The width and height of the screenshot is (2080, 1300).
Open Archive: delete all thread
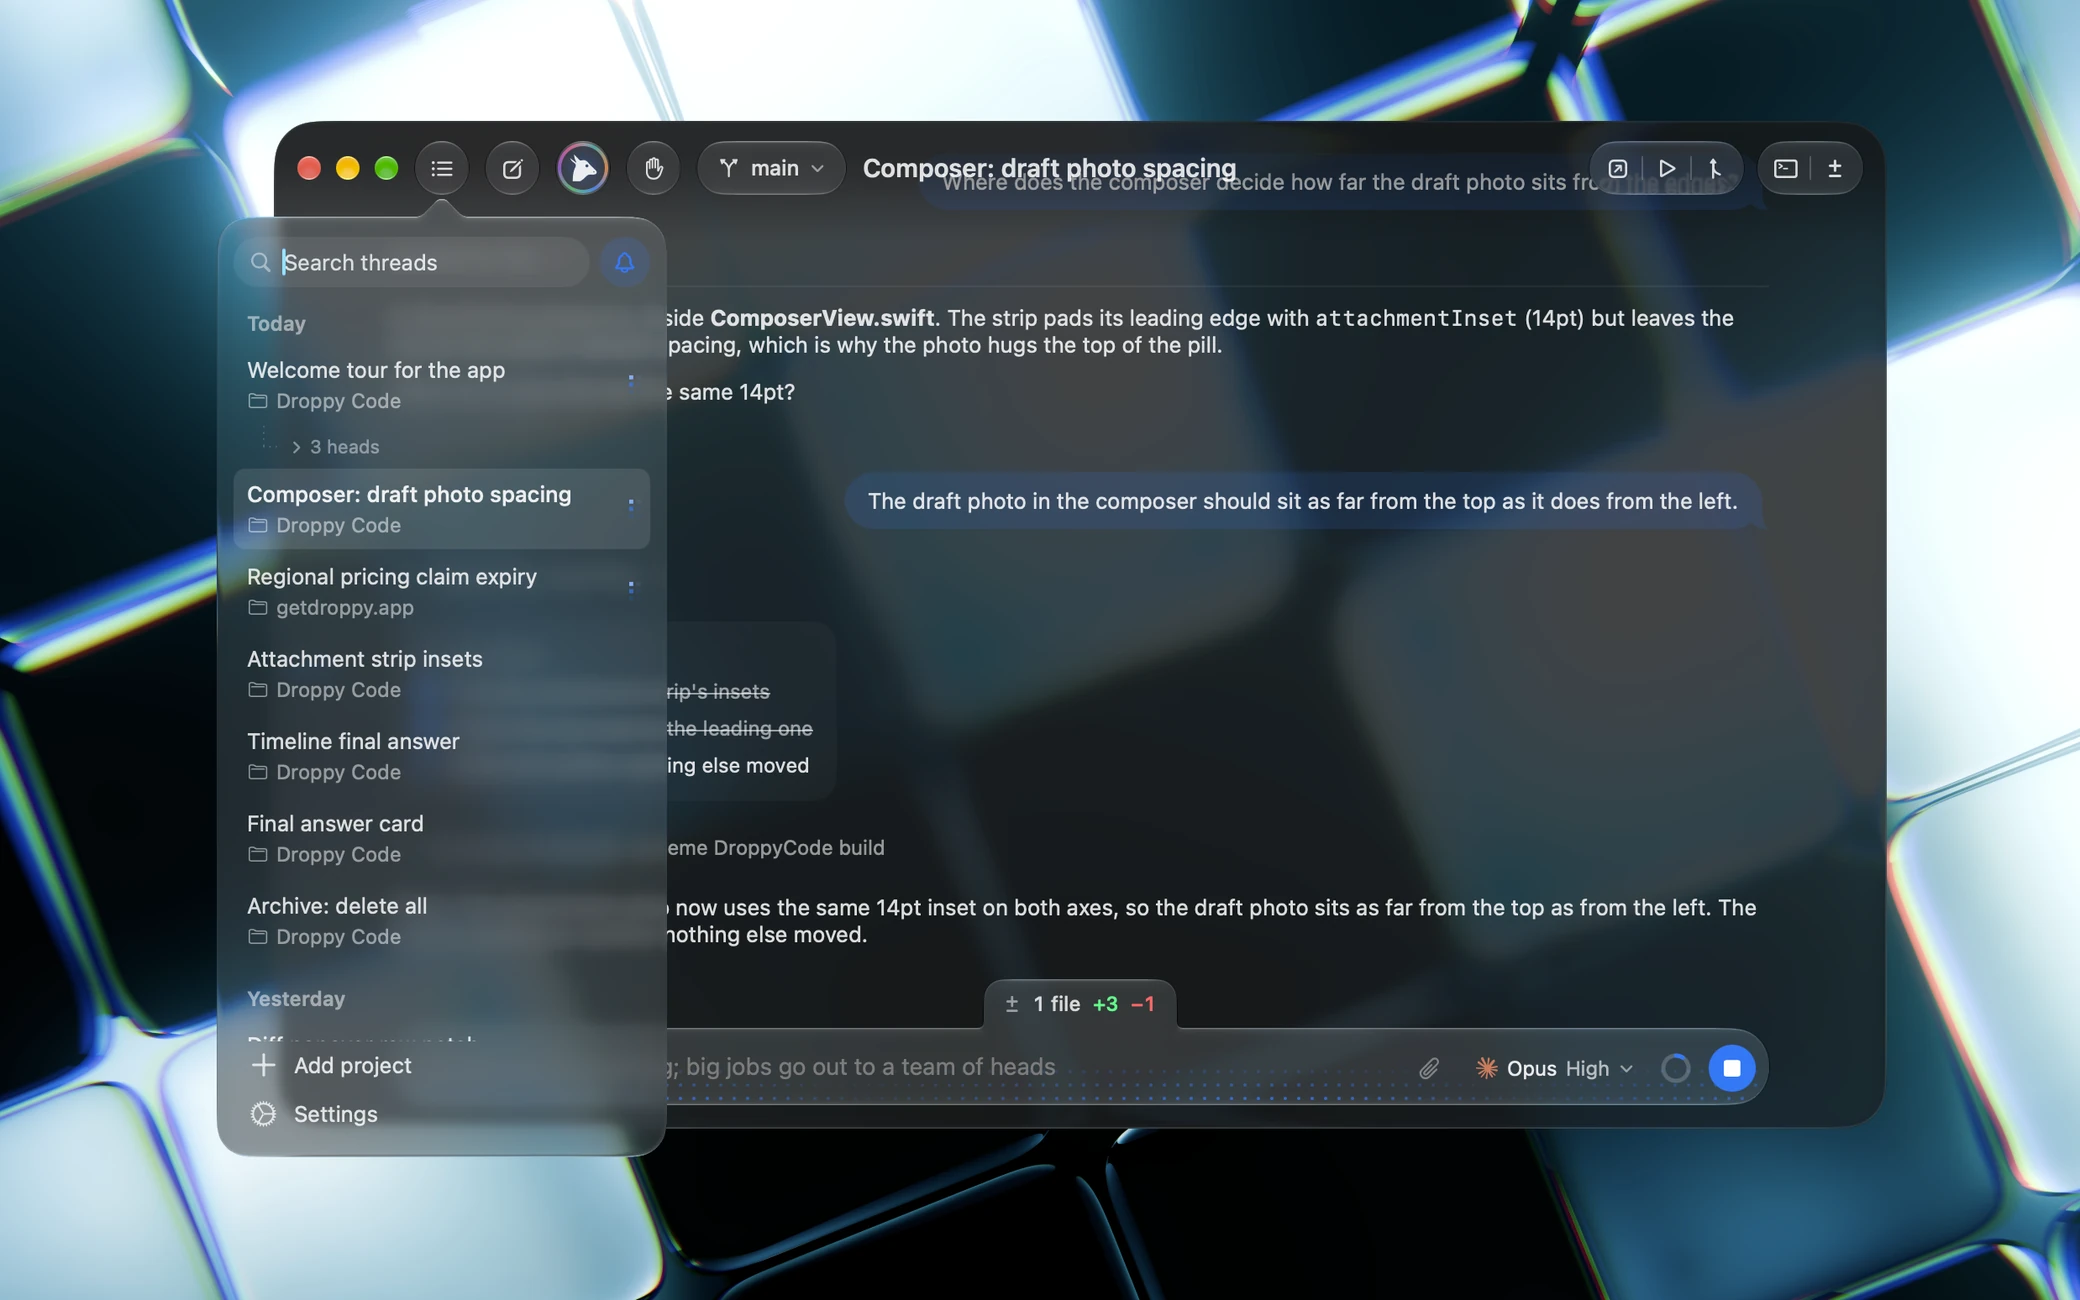coord(441,920)
